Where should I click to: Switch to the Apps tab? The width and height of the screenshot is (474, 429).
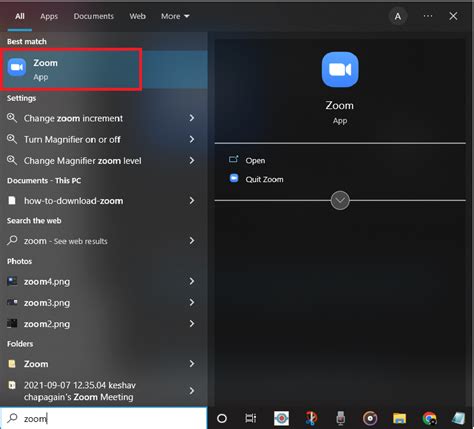(x=49, y=16)
